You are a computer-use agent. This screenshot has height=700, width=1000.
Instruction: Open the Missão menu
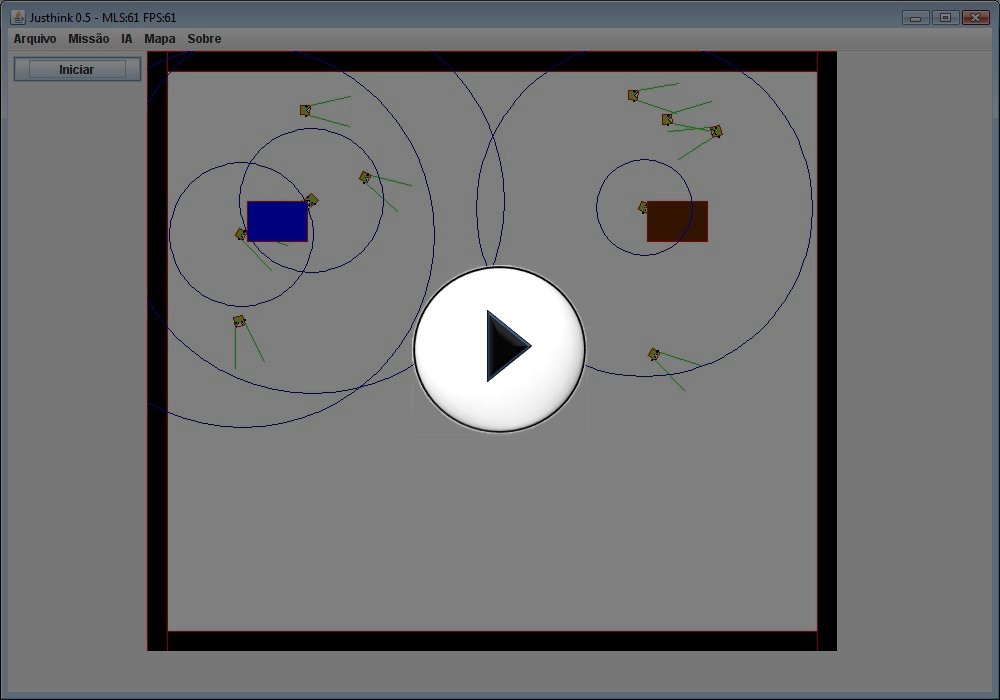click(x=89, y=39)
